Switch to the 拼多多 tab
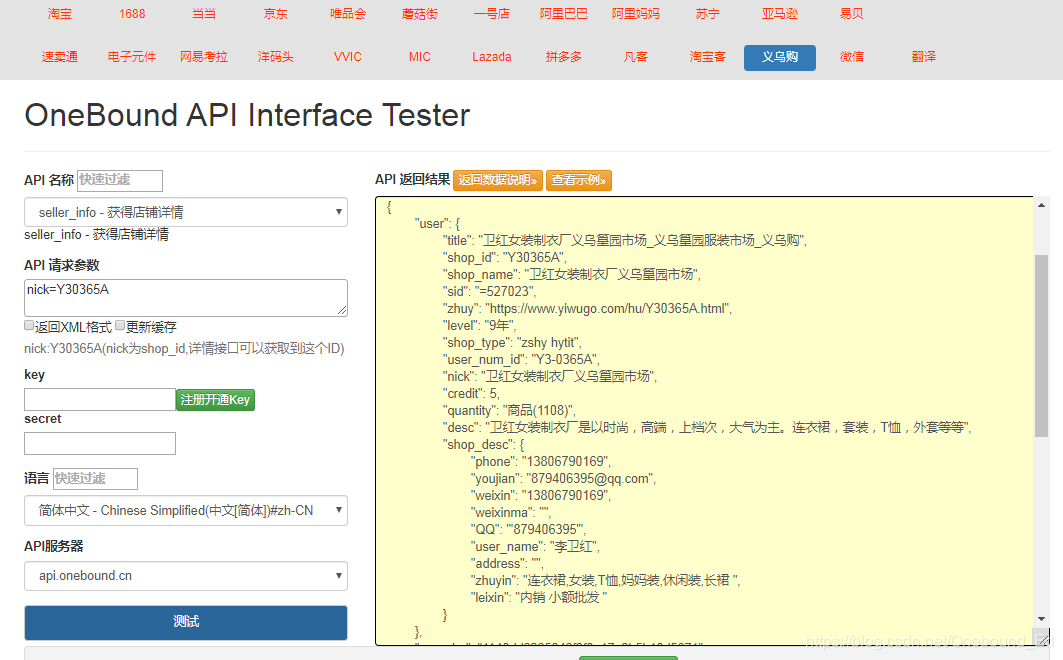1063x660 pixels. point(563,57)
